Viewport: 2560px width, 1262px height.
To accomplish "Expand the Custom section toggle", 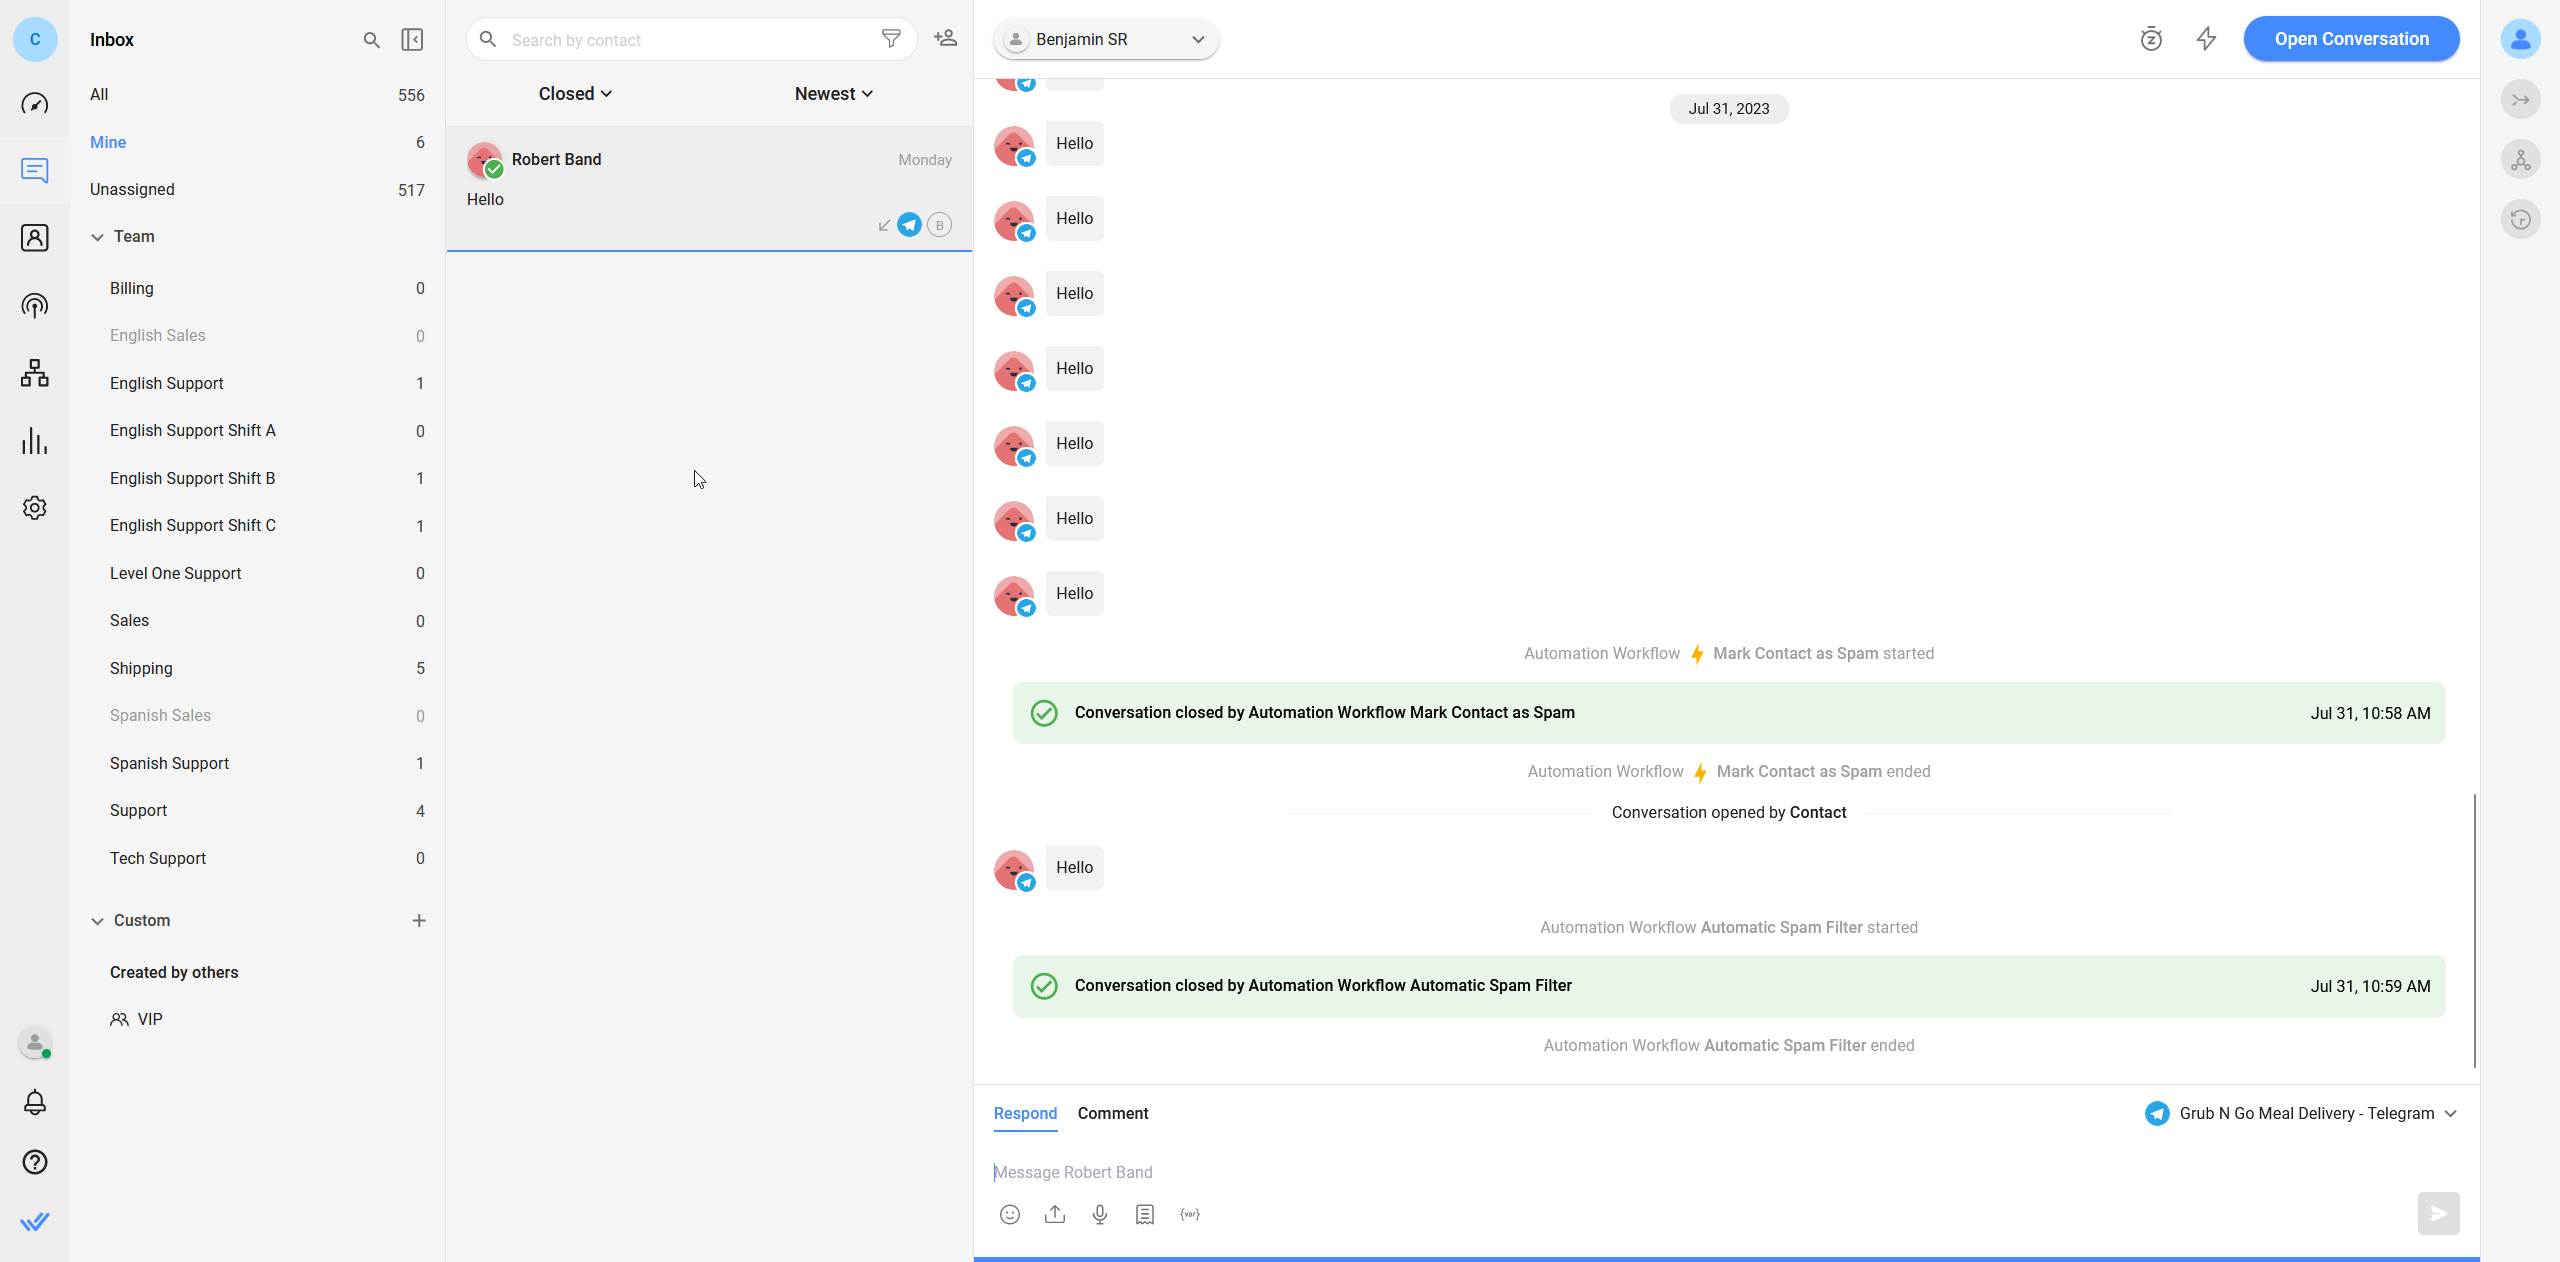I will [x=98, y=919].
